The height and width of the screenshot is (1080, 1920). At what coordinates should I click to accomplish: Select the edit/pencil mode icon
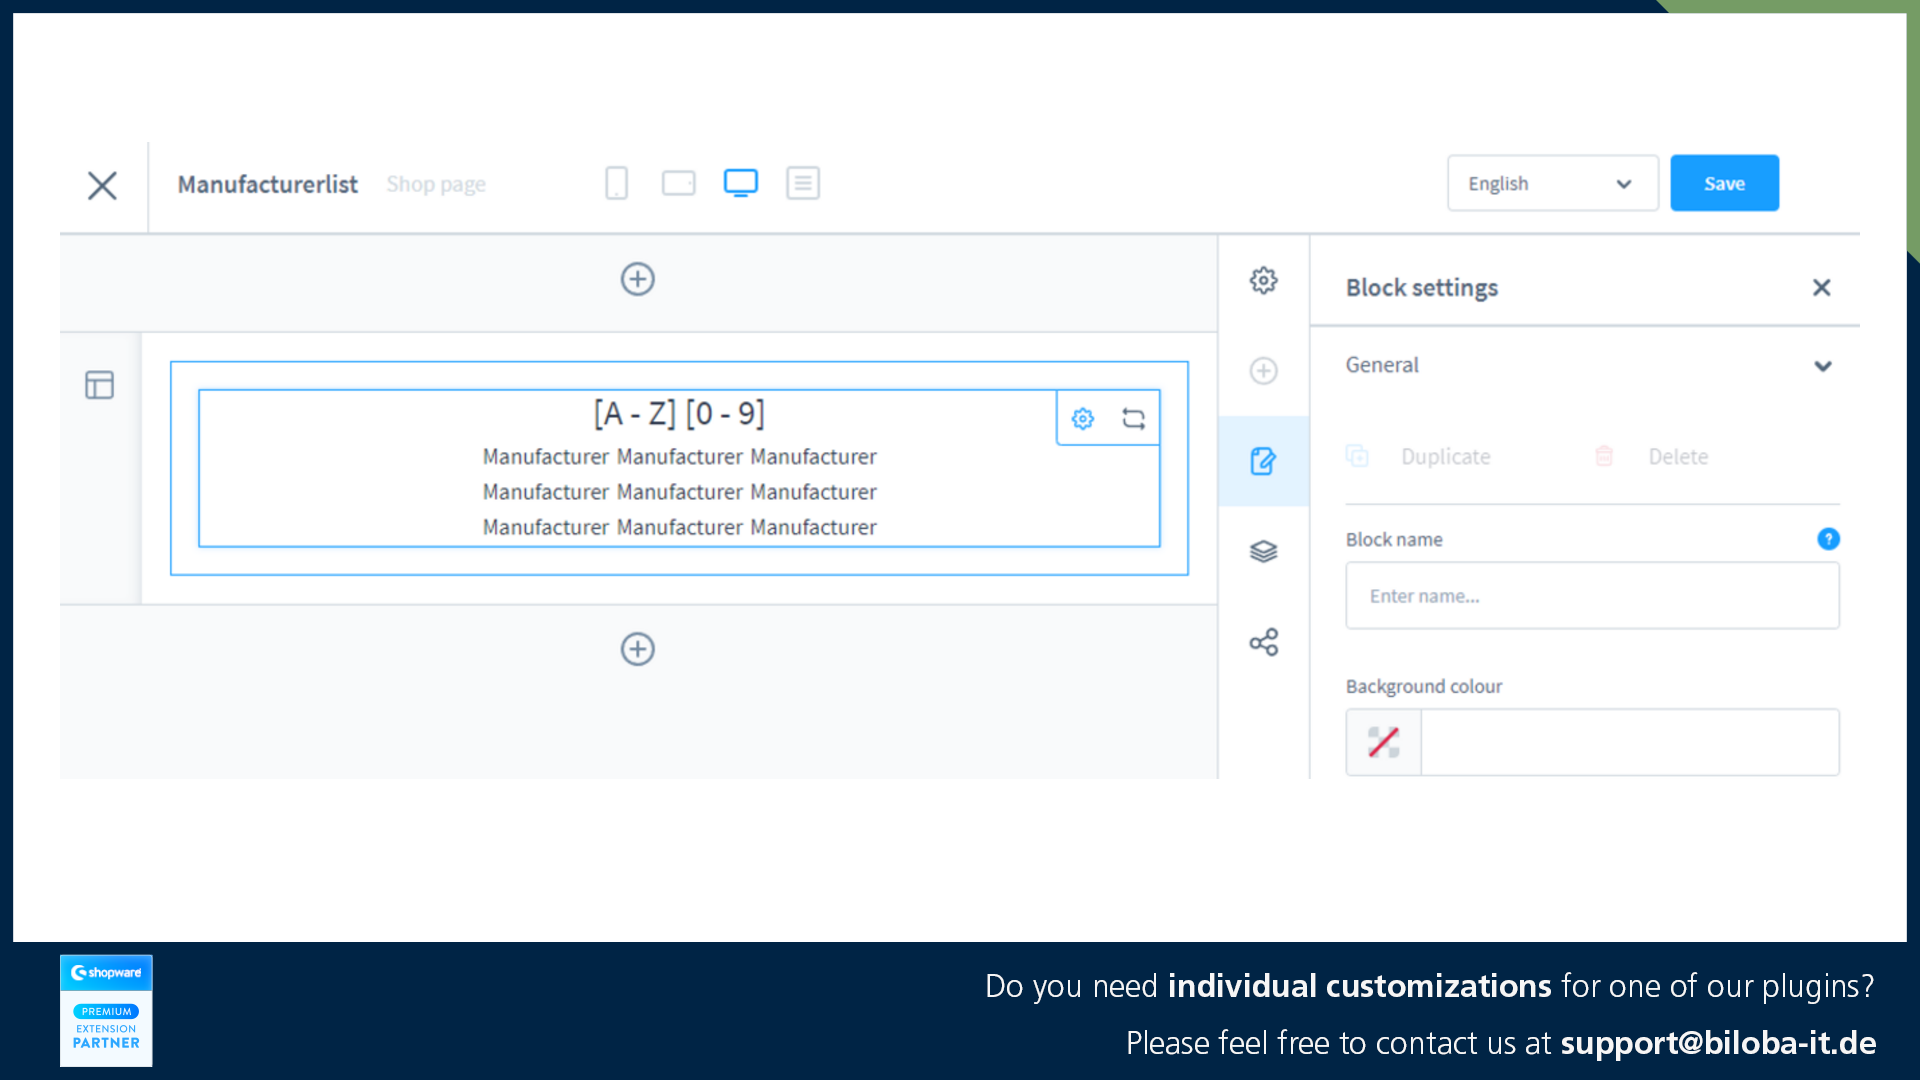tap(1262, 460)
